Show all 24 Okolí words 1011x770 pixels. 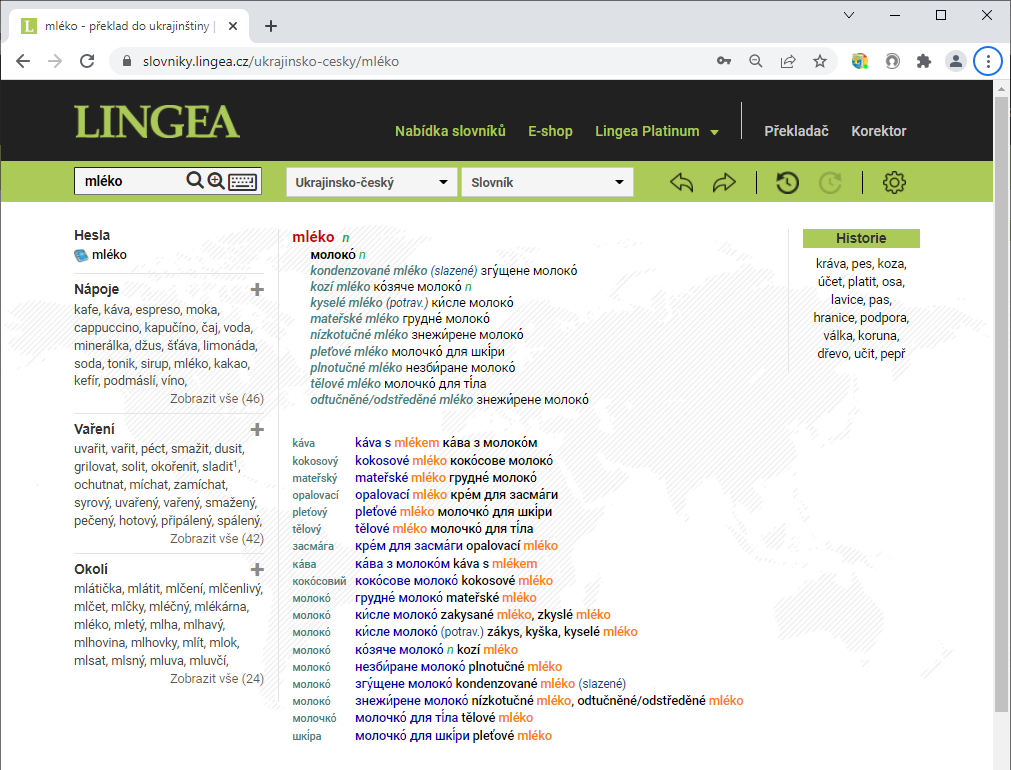[217, 678]
